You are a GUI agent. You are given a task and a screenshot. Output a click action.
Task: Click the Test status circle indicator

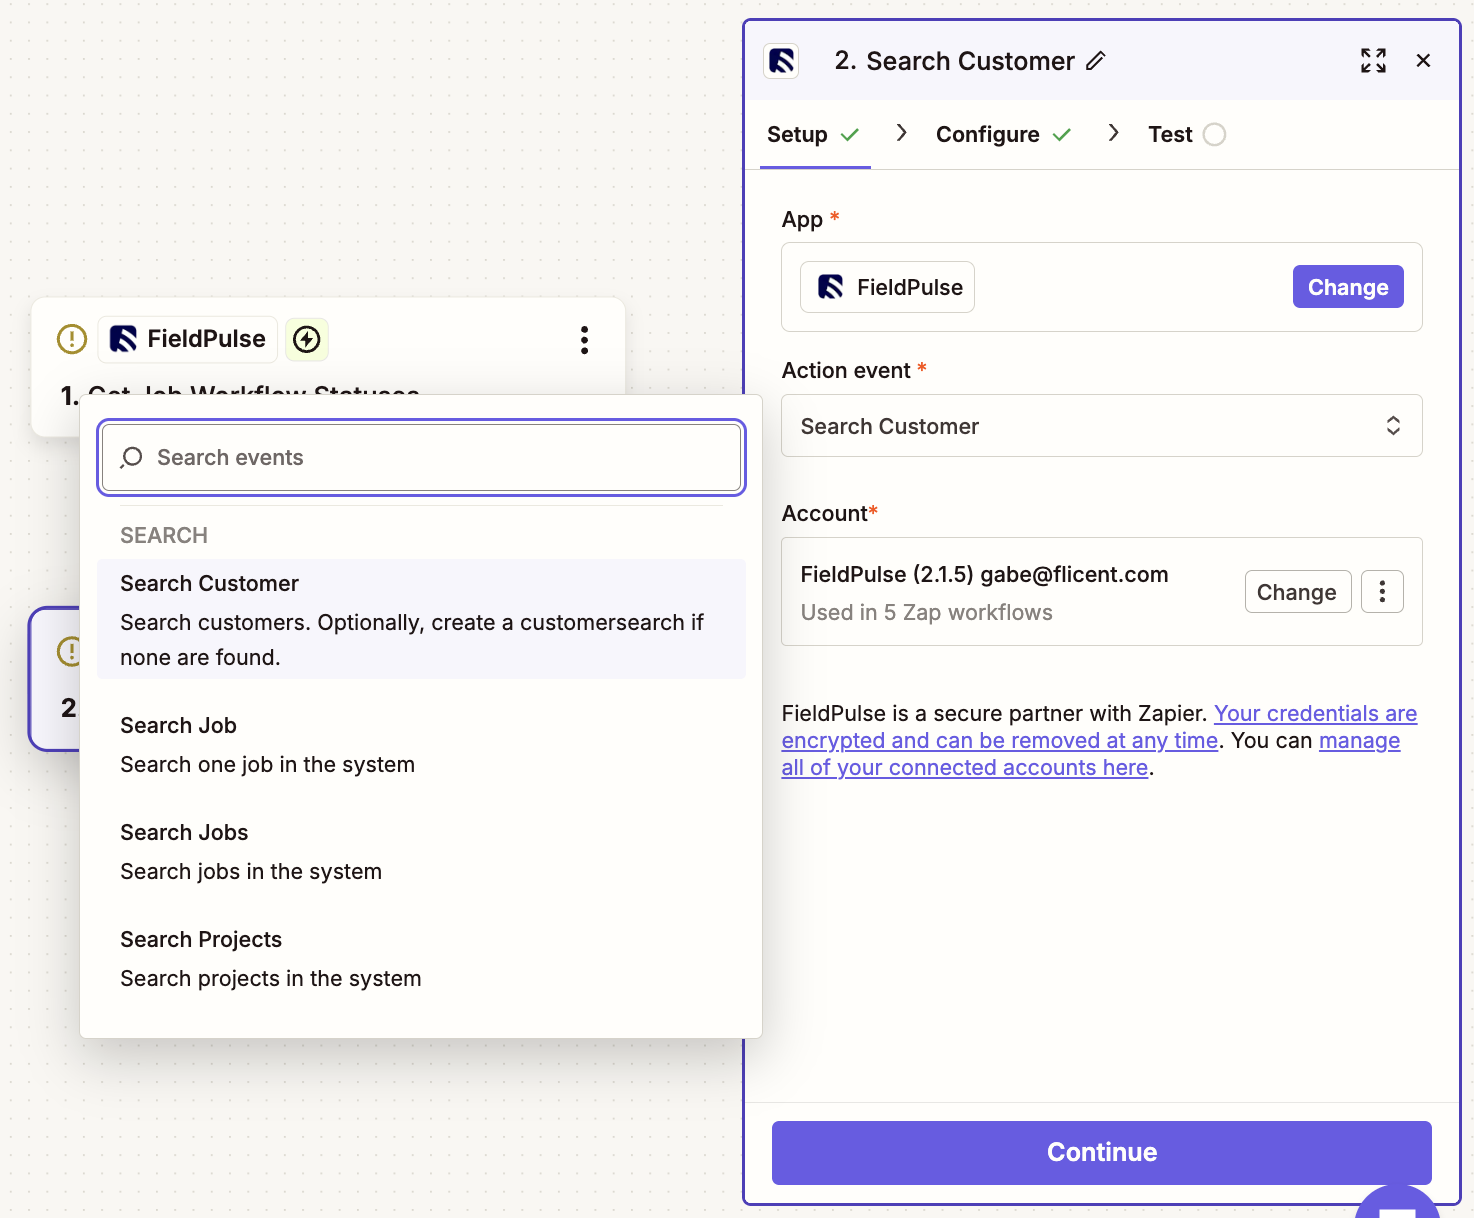pyautogui.click(x=1214, y=134)
